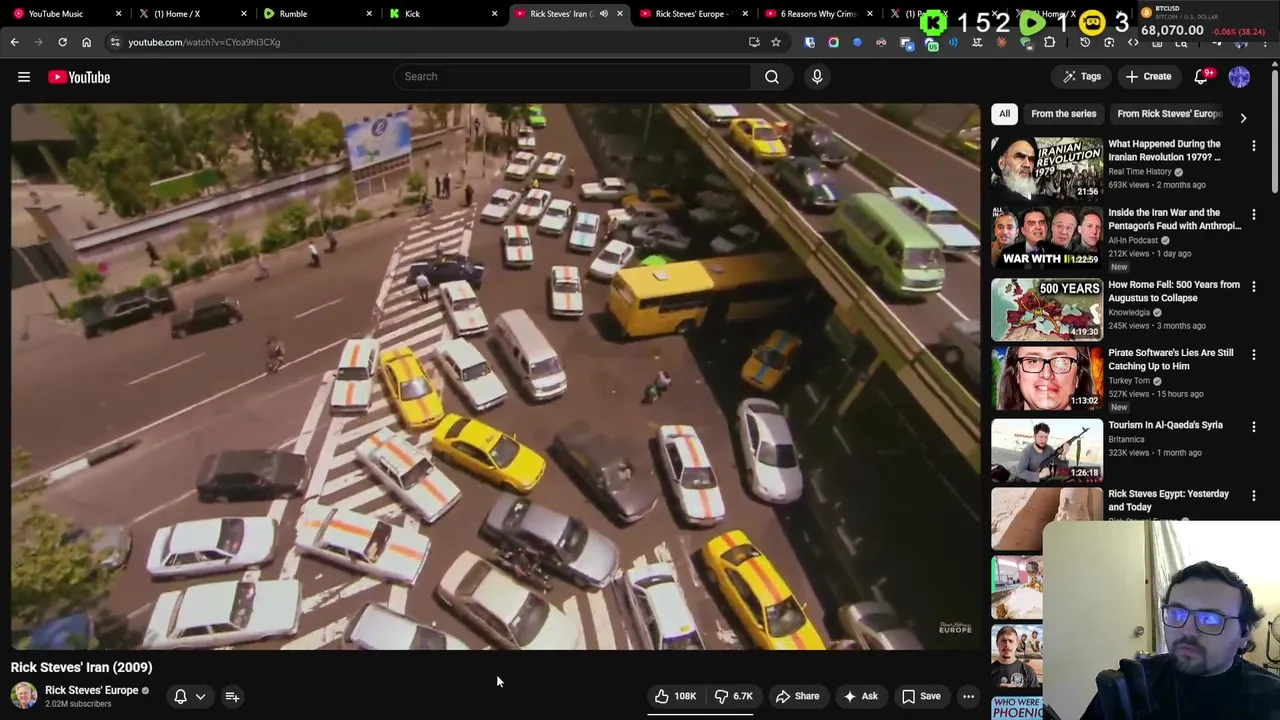Expand notification options chevron next to bell
1280x720 pixels.
coord(200,696)
